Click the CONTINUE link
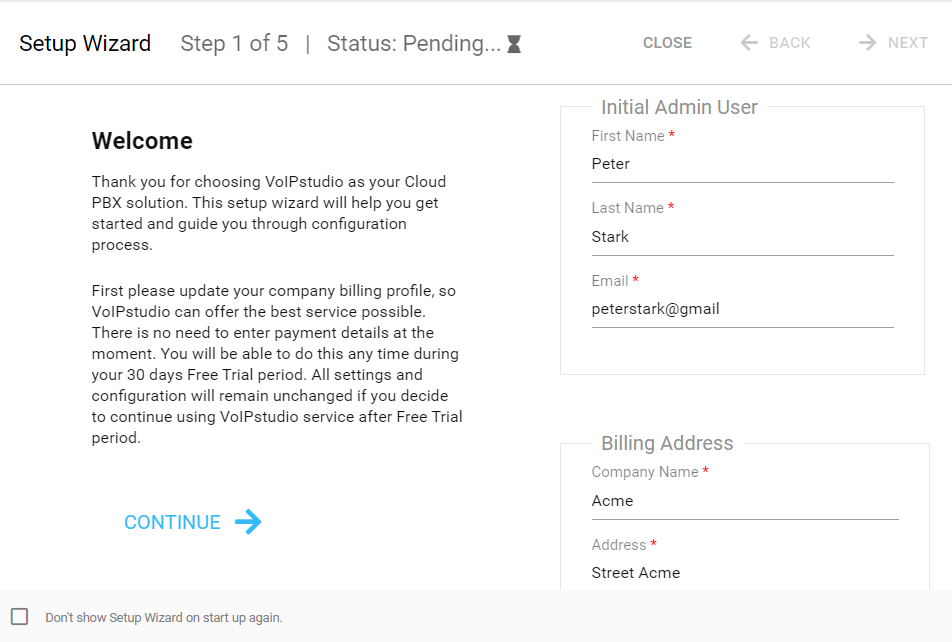 point(172,521)
